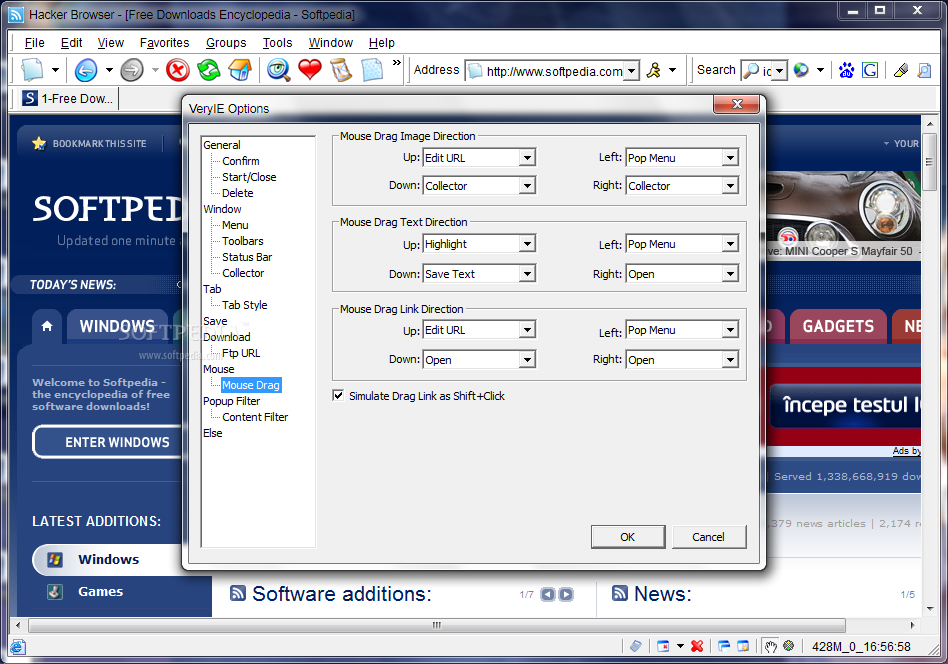Click the new page toolbar icon
This screenshot has height=664, width=948.
tap(31, 70)
